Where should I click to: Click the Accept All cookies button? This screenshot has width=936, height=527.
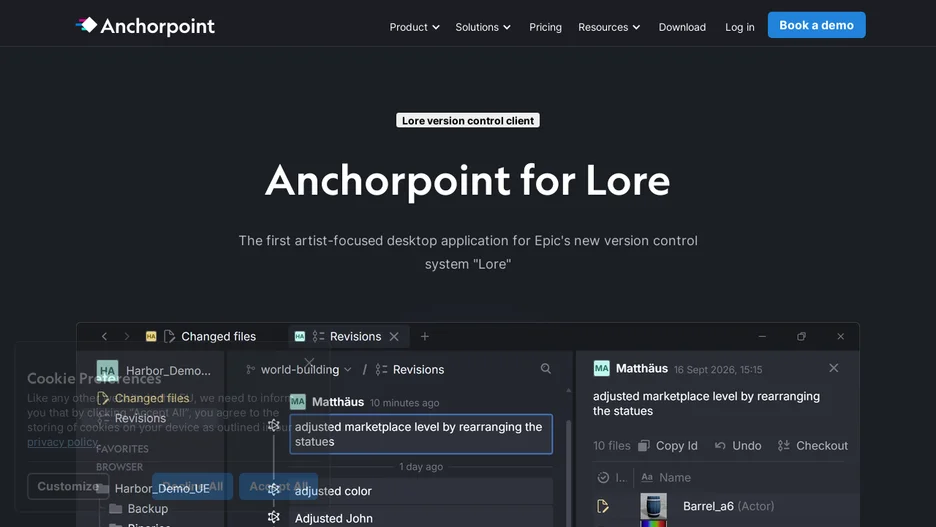pyautogui.click(x=279, y=486)
